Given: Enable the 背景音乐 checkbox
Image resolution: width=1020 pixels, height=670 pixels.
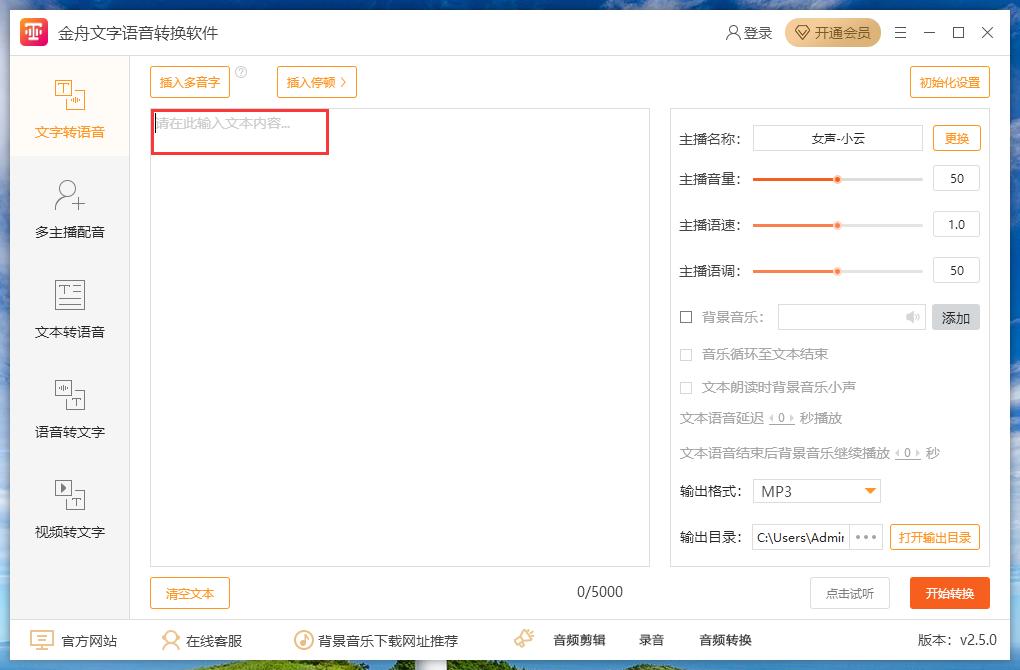Looking at the screenshot, I should [686, 317].
